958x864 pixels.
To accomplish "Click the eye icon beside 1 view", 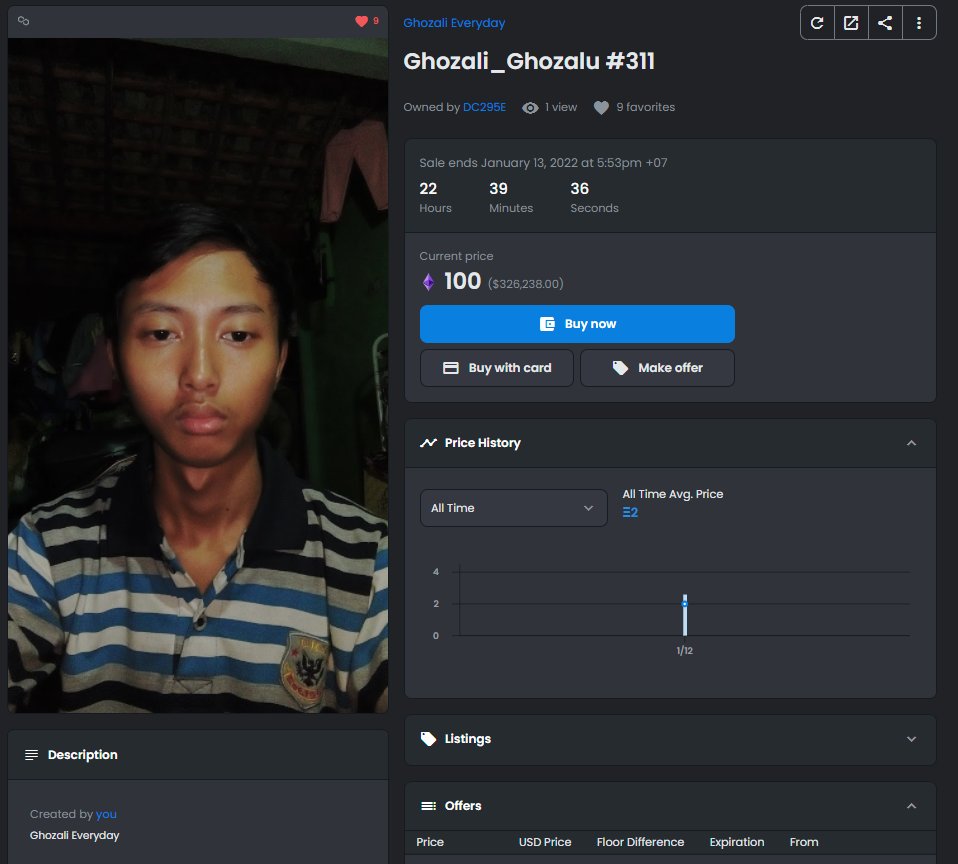I will (x=530, y=108).
